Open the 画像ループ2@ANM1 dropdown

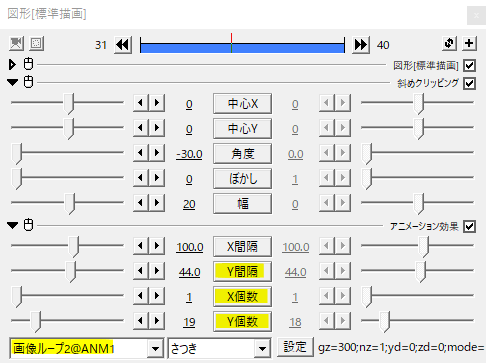pos(155,349)
